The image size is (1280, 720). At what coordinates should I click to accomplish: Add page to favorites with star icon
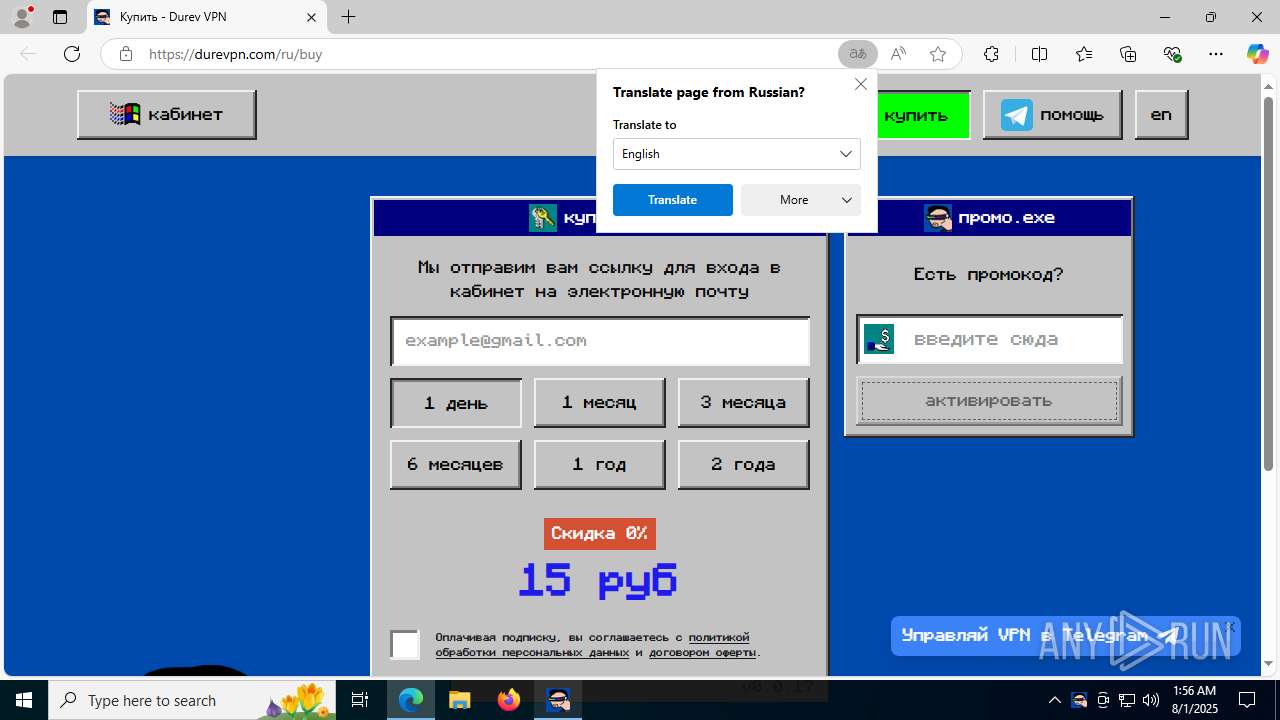(x=938, y=54)
